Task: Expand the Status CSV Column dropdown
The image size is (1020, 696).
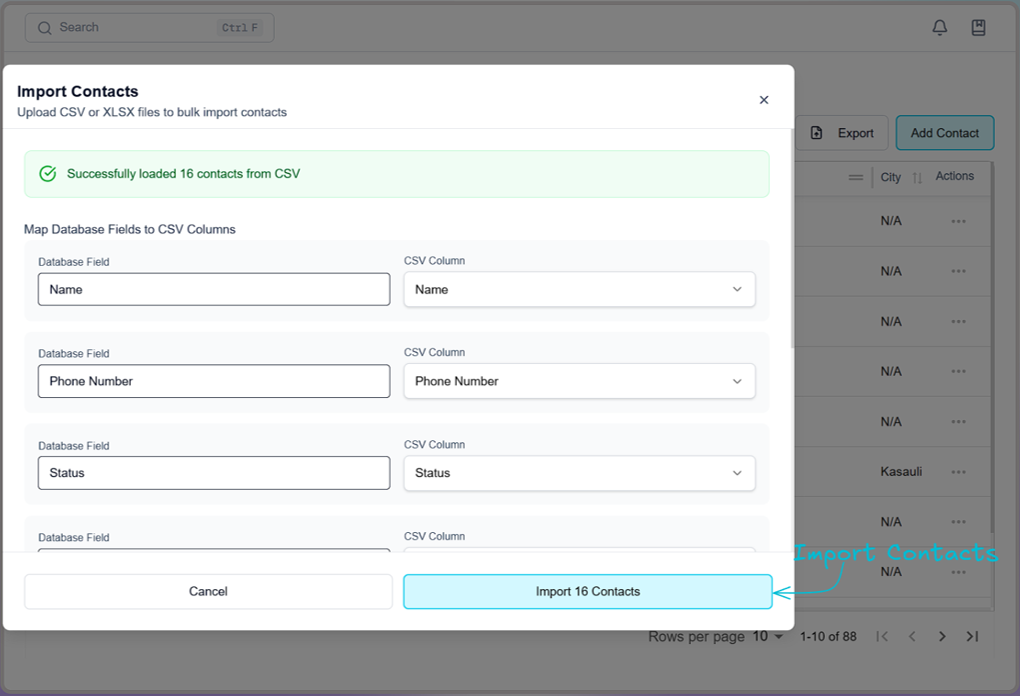Action: click(x=737, y=472)
